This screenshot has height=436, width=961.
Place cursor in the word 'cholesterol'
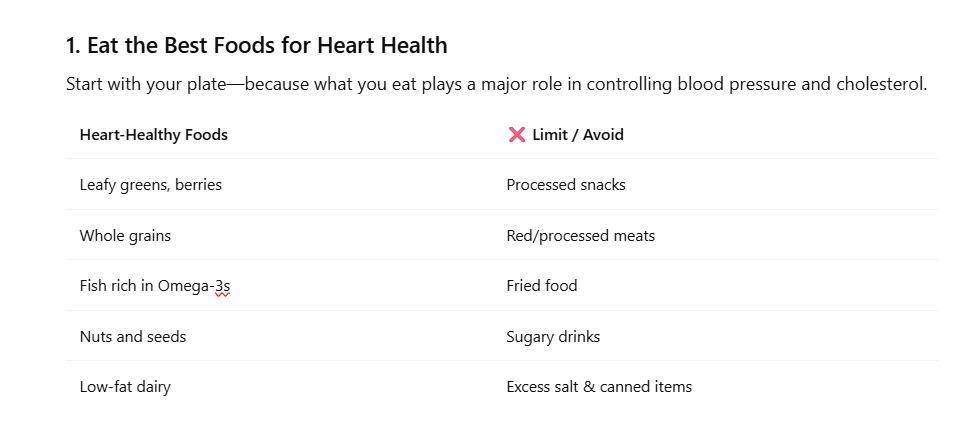pos(879,84)
